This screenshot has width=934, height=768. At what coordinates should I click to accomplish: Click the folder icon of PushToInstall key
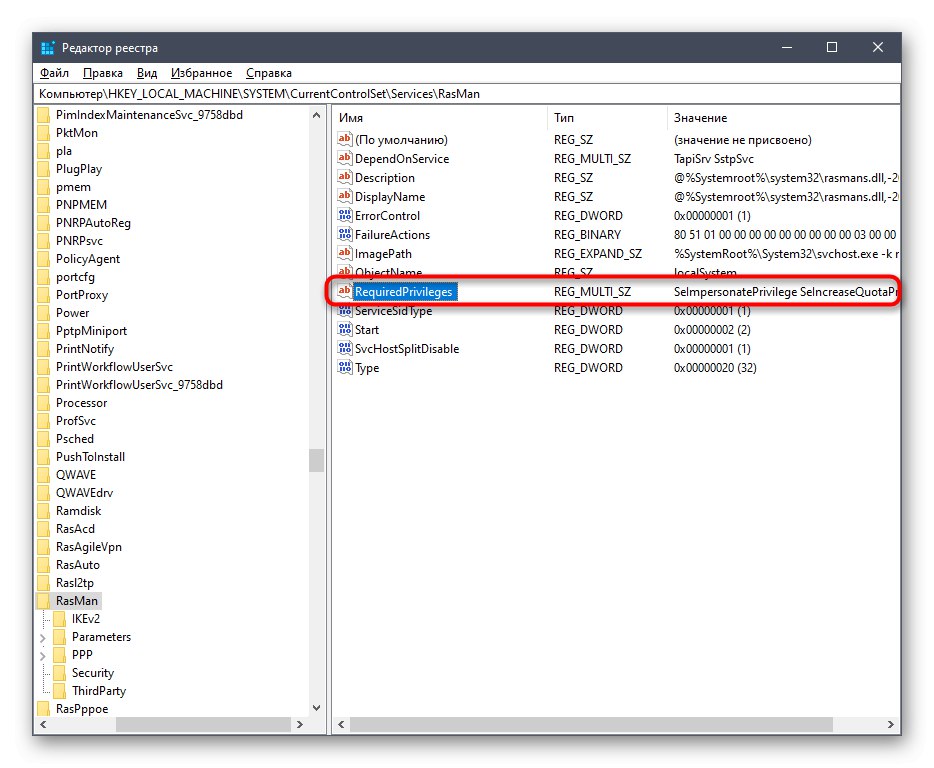coord(43,457)
